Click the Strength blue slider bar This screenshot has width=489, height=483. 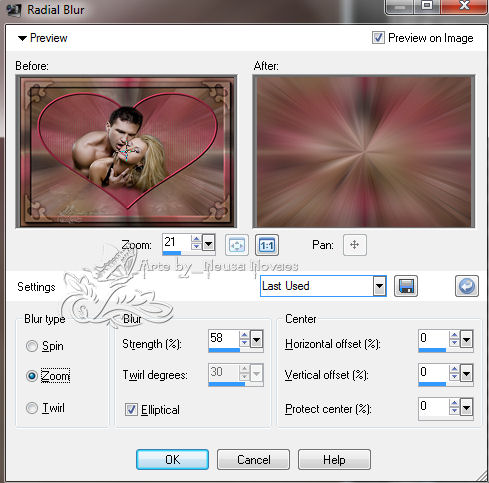224,350
